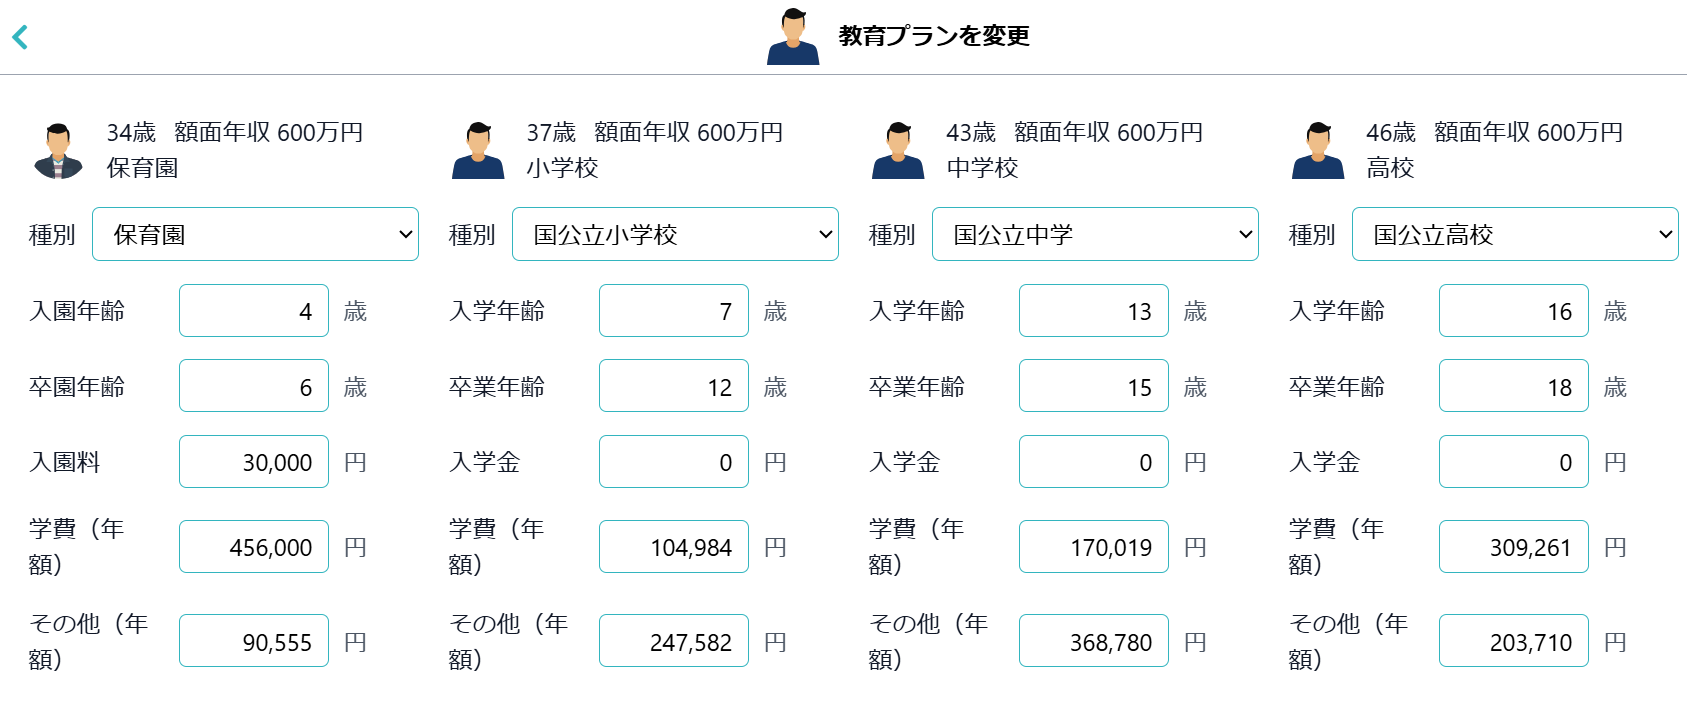Click the 43歳 中学校 person avatar icon
1687x708 pixels.
[898, 152]
